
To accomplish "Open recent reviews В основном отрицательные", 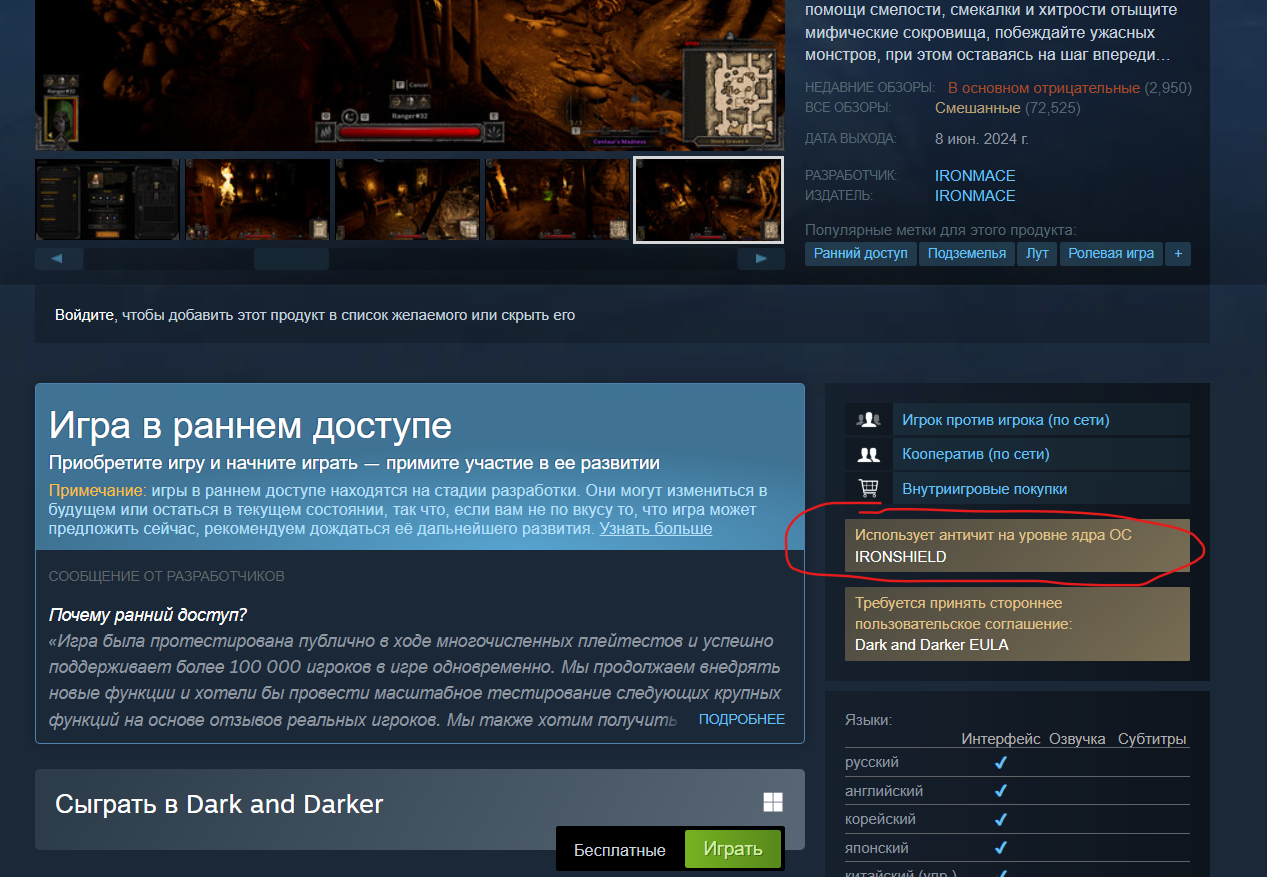I will coord(1044,88).
